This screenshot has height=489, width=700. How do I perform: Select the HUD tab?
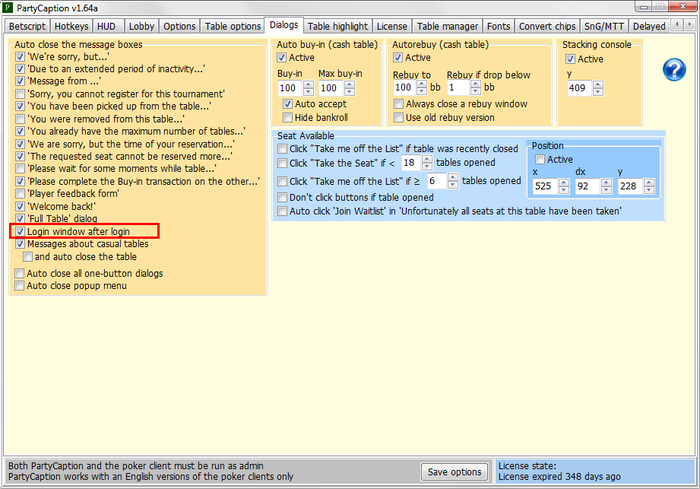tap(106, 26)
